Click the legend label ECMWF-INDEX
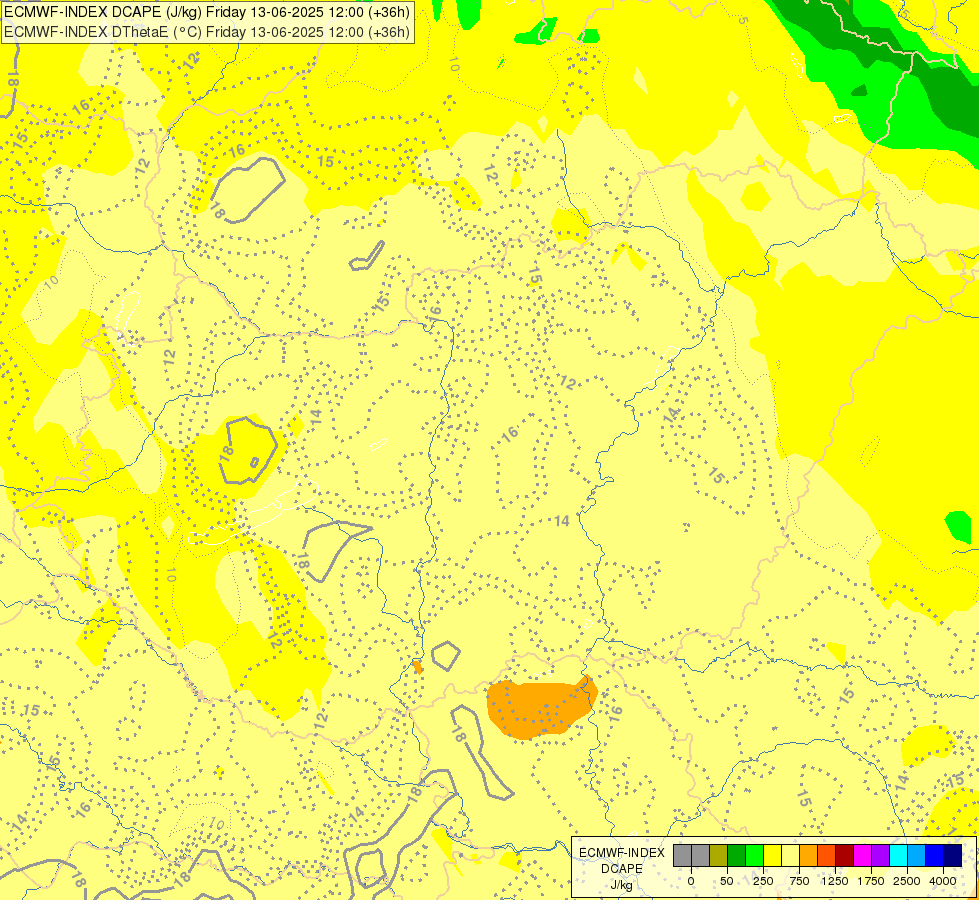 (x=622, y=853)
